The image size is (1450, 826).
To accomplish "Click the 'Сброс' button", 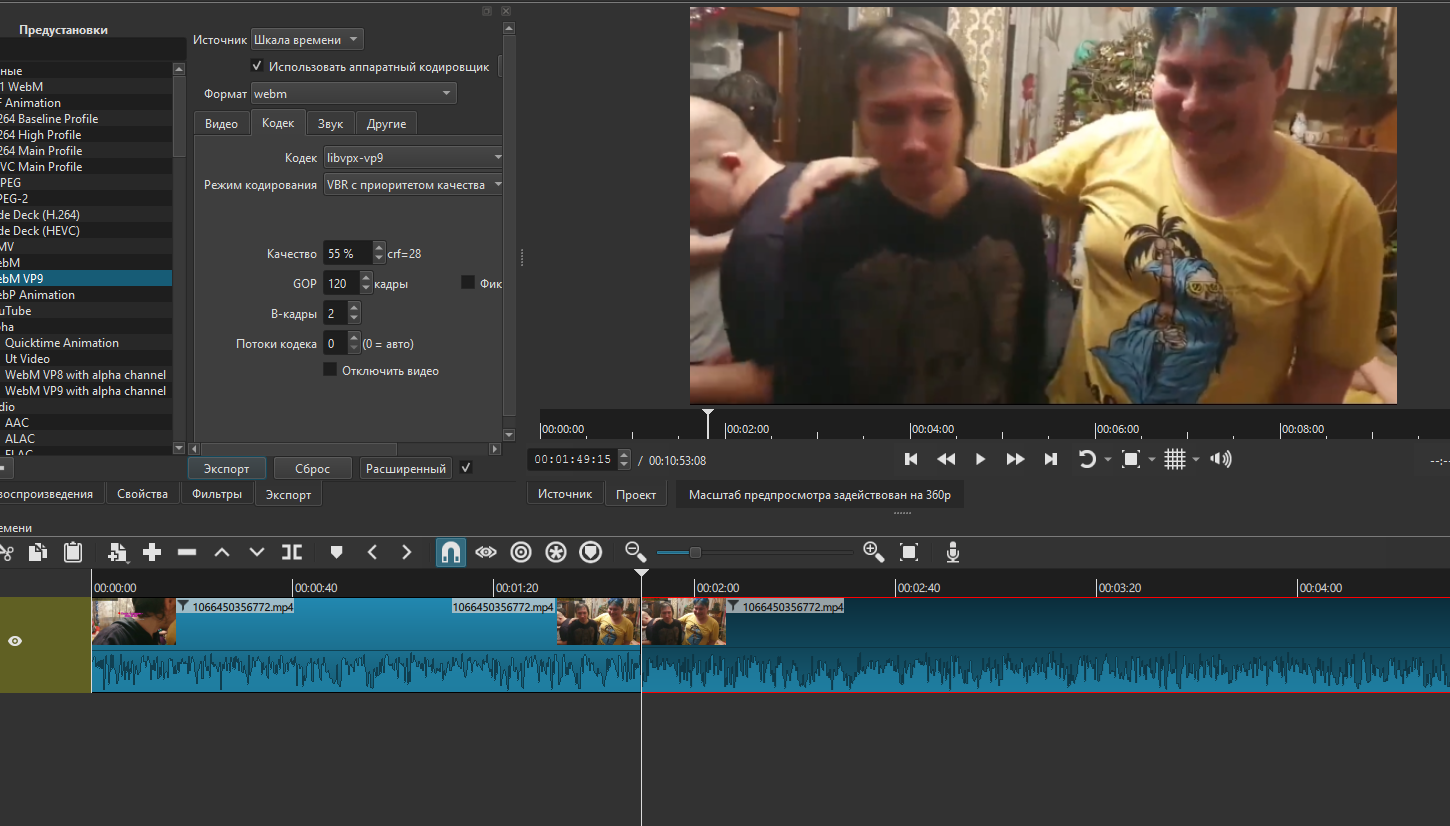I will pos(313,468).
